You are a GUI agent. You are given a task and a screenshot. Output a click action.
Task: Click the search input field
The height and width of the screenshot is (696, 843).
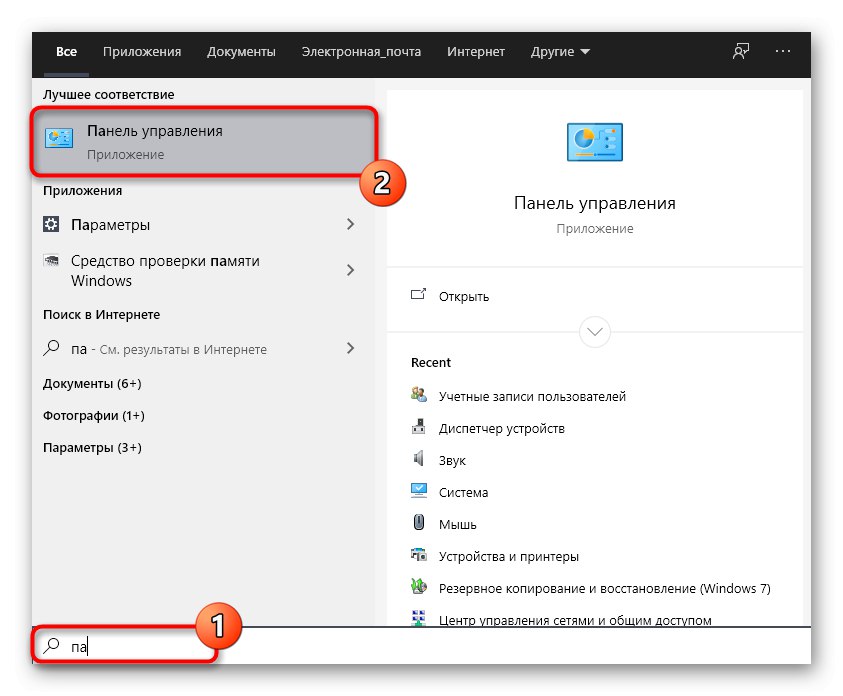[400, 646]
